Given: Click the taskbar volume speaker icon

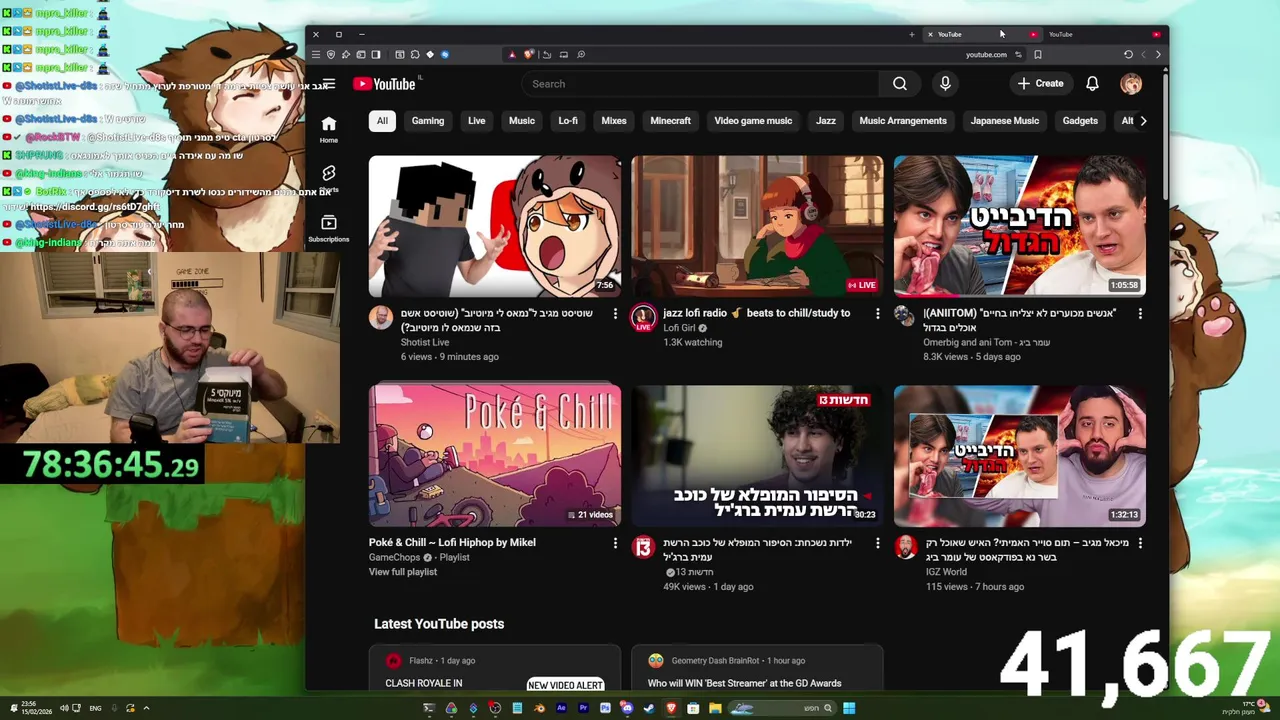Looking at the screenshot, I should click(64, 708).
